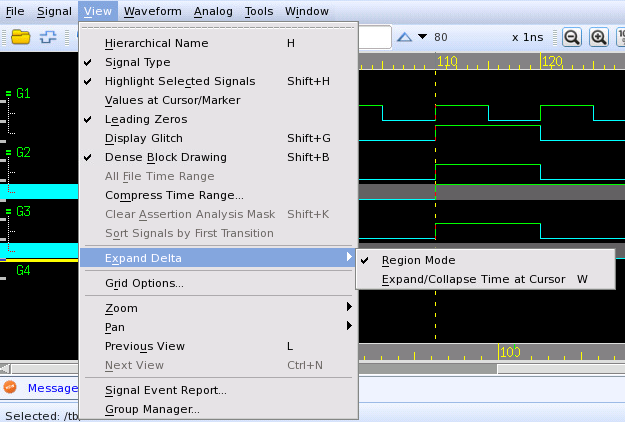The image size is (625, 422).
Task: Enable the Display Glitch option
Action: pos(218,138)
